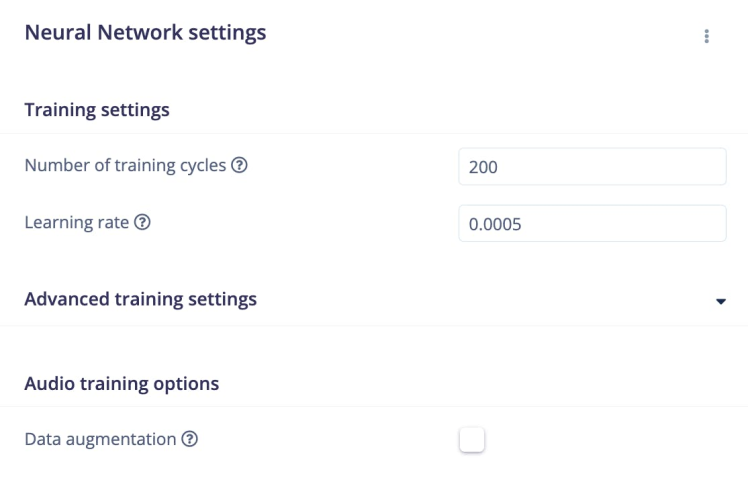Focus the Number of training cycles field
748x486 pixels.
tap(592, 167)
